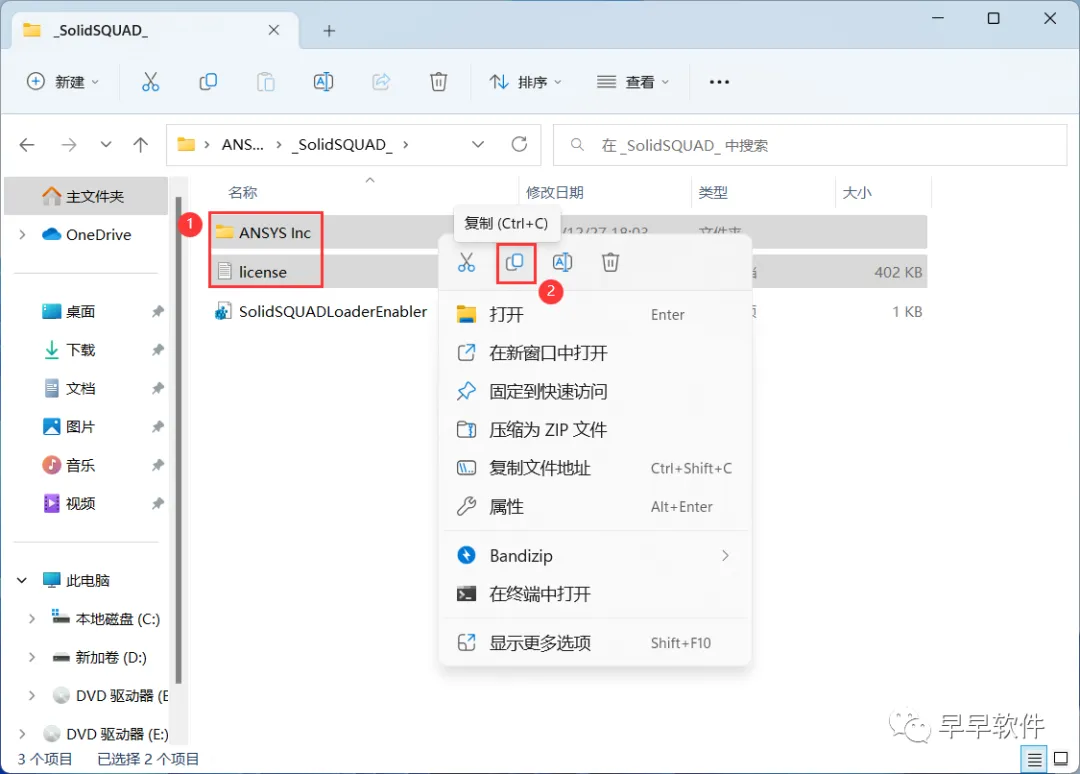
Task: Go up one folder level
Action: click(x=141, y=145)
